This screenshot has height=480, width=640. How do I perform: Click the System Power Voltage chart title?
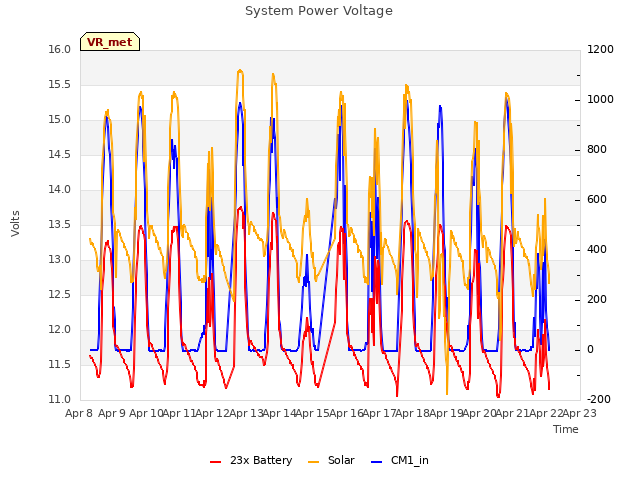(x=319, y=11)
